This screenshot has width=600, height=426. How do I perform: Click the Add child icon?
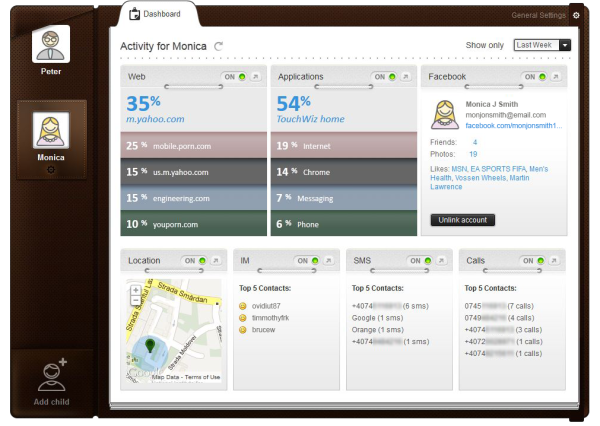click(x=53, y=375)
